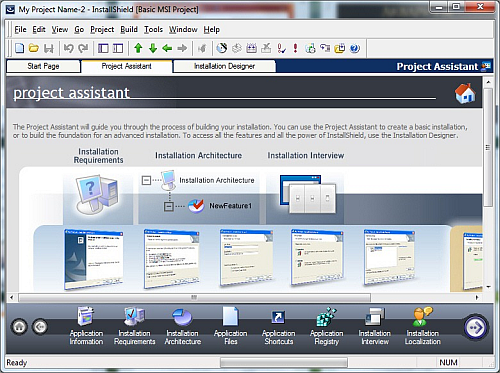Select the Application Files page icon
This screenshot has width=500, height=373.
click(230, 316)
